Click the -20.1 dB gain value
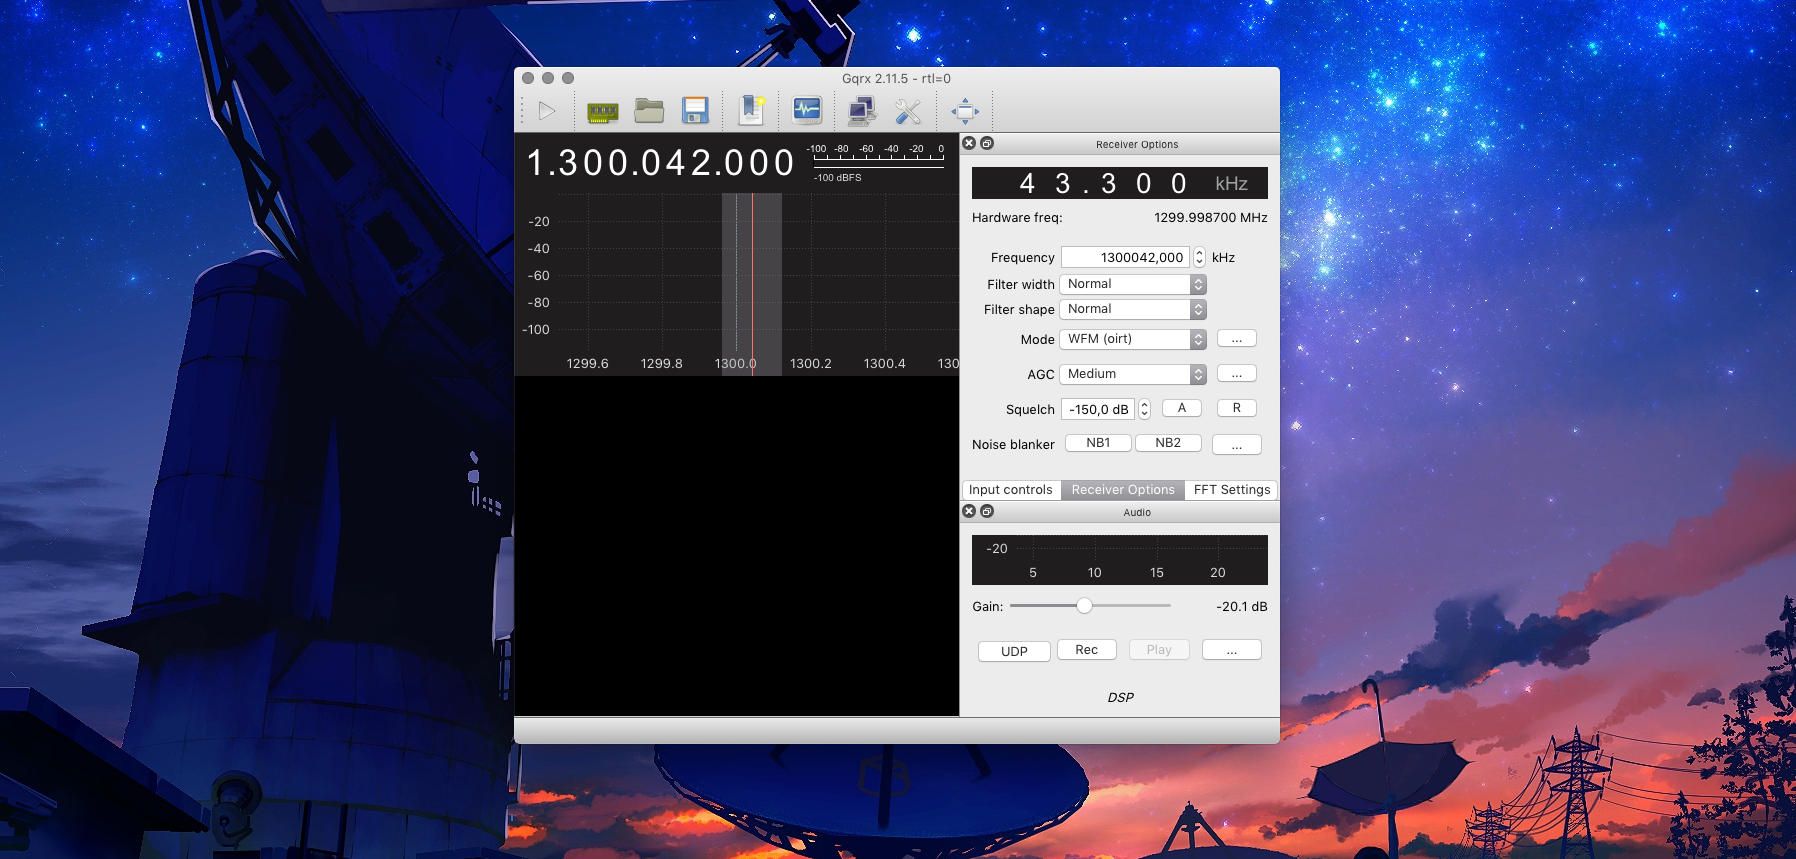Viewport: 1796px width, 859px height. (x=1242, y=606)
